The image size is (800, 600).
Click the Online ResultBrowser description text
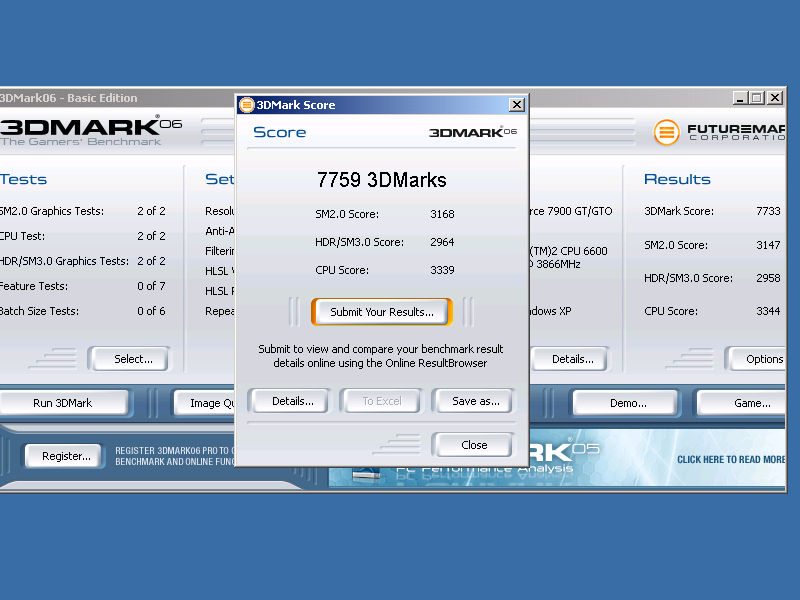(381, 356)
